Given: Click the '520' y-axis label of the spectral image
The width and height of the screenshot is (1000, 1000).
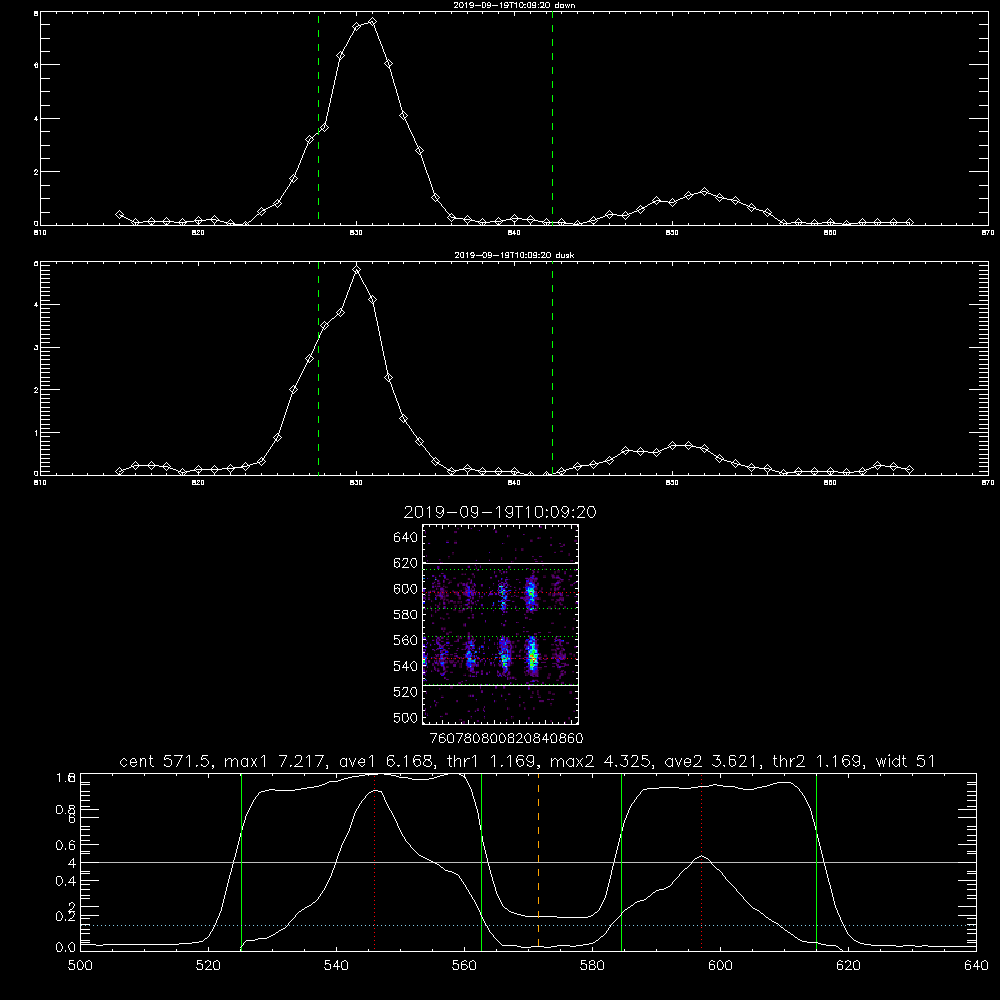Looking at the screenshot, I should (x=406, y=692).
